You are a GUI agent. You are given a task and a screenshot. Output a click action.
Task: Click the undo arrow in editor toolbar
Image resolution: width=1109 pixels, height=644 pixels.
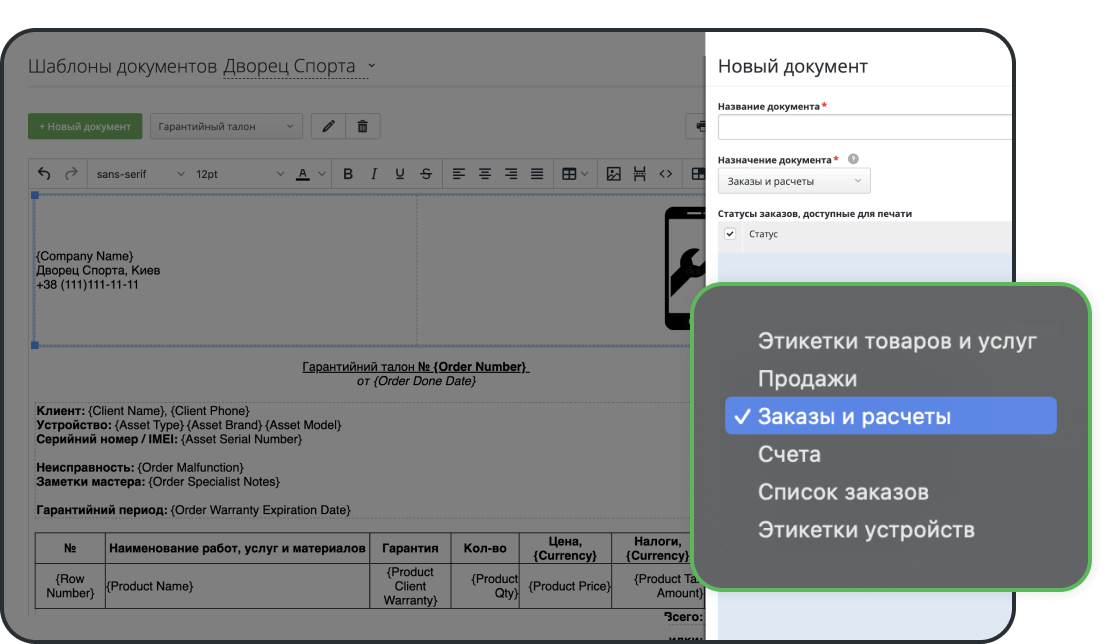coord(45,174)
